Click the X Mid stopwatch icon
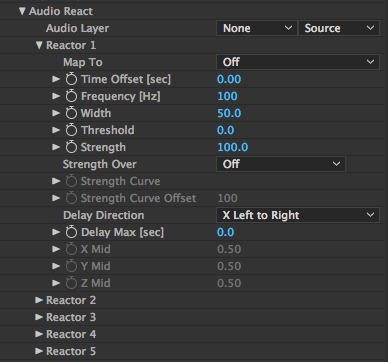 [x=71, y=249]
